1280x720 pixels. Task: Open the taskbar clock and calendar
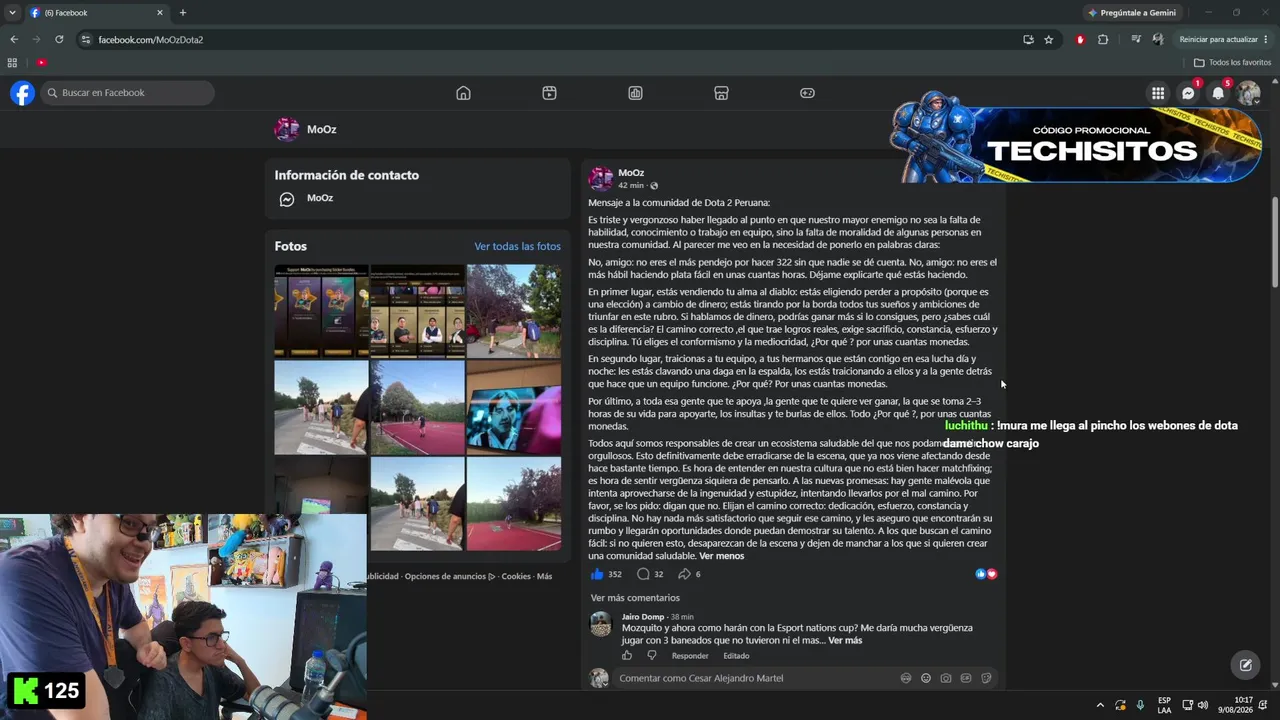pos(1235,705)
